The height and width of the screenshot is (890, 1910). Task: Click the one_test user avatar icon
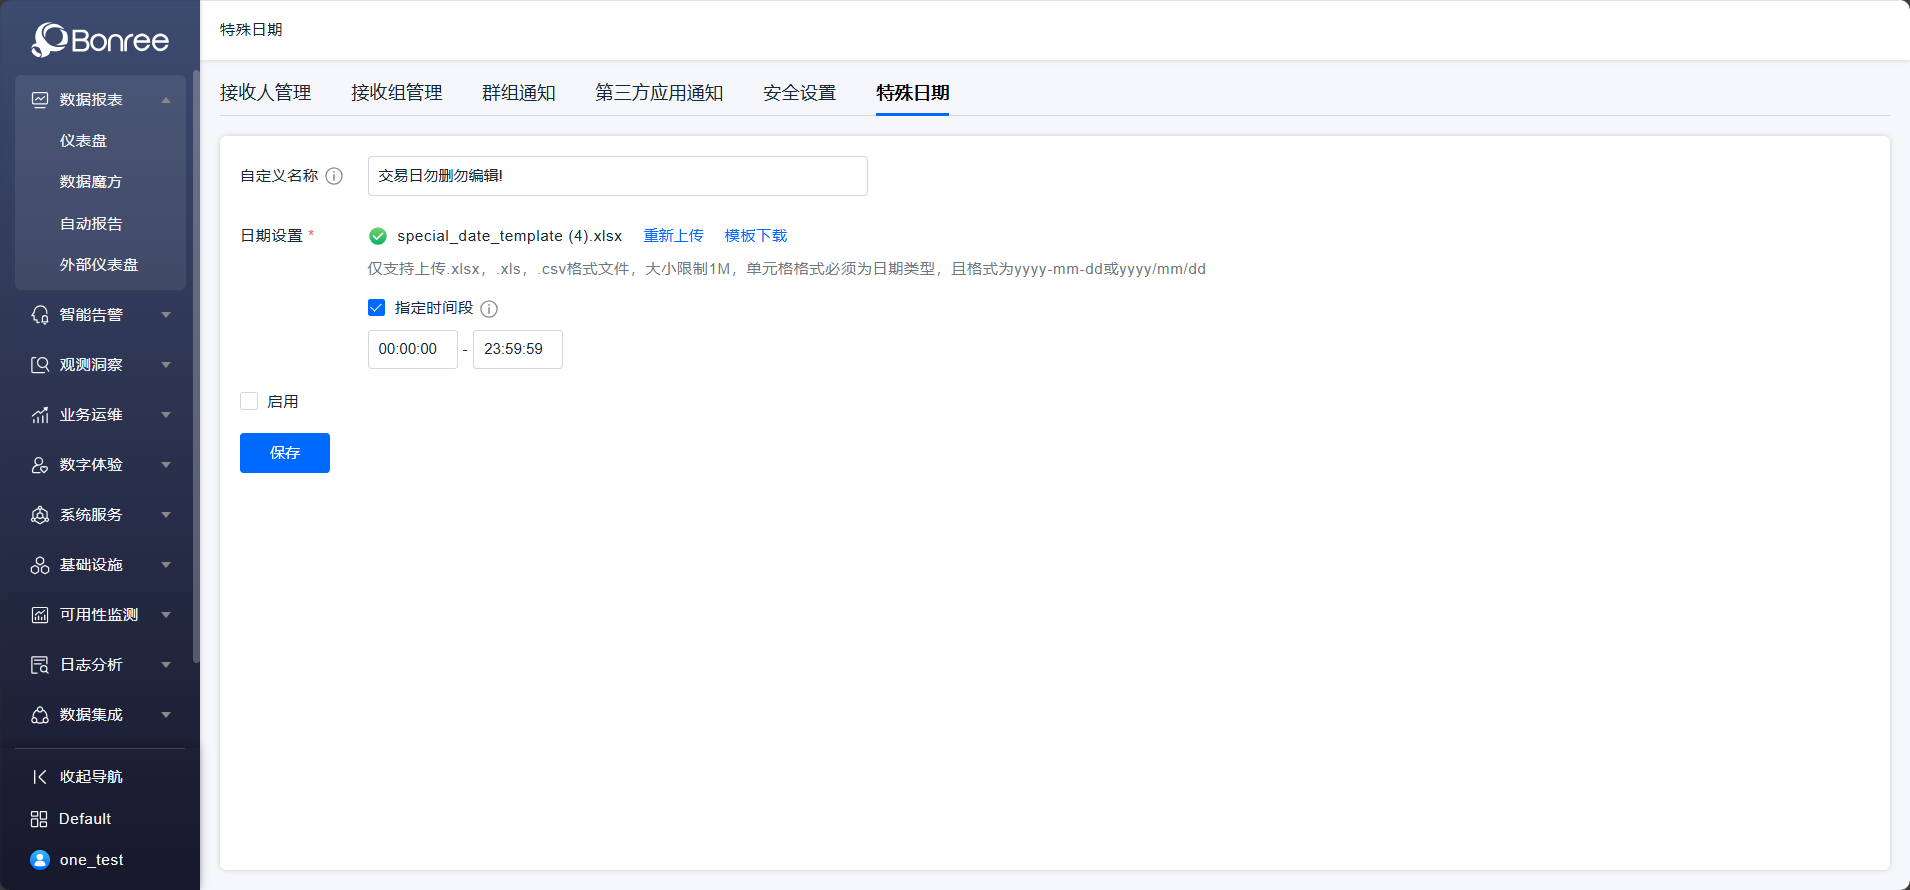point(40,860)
